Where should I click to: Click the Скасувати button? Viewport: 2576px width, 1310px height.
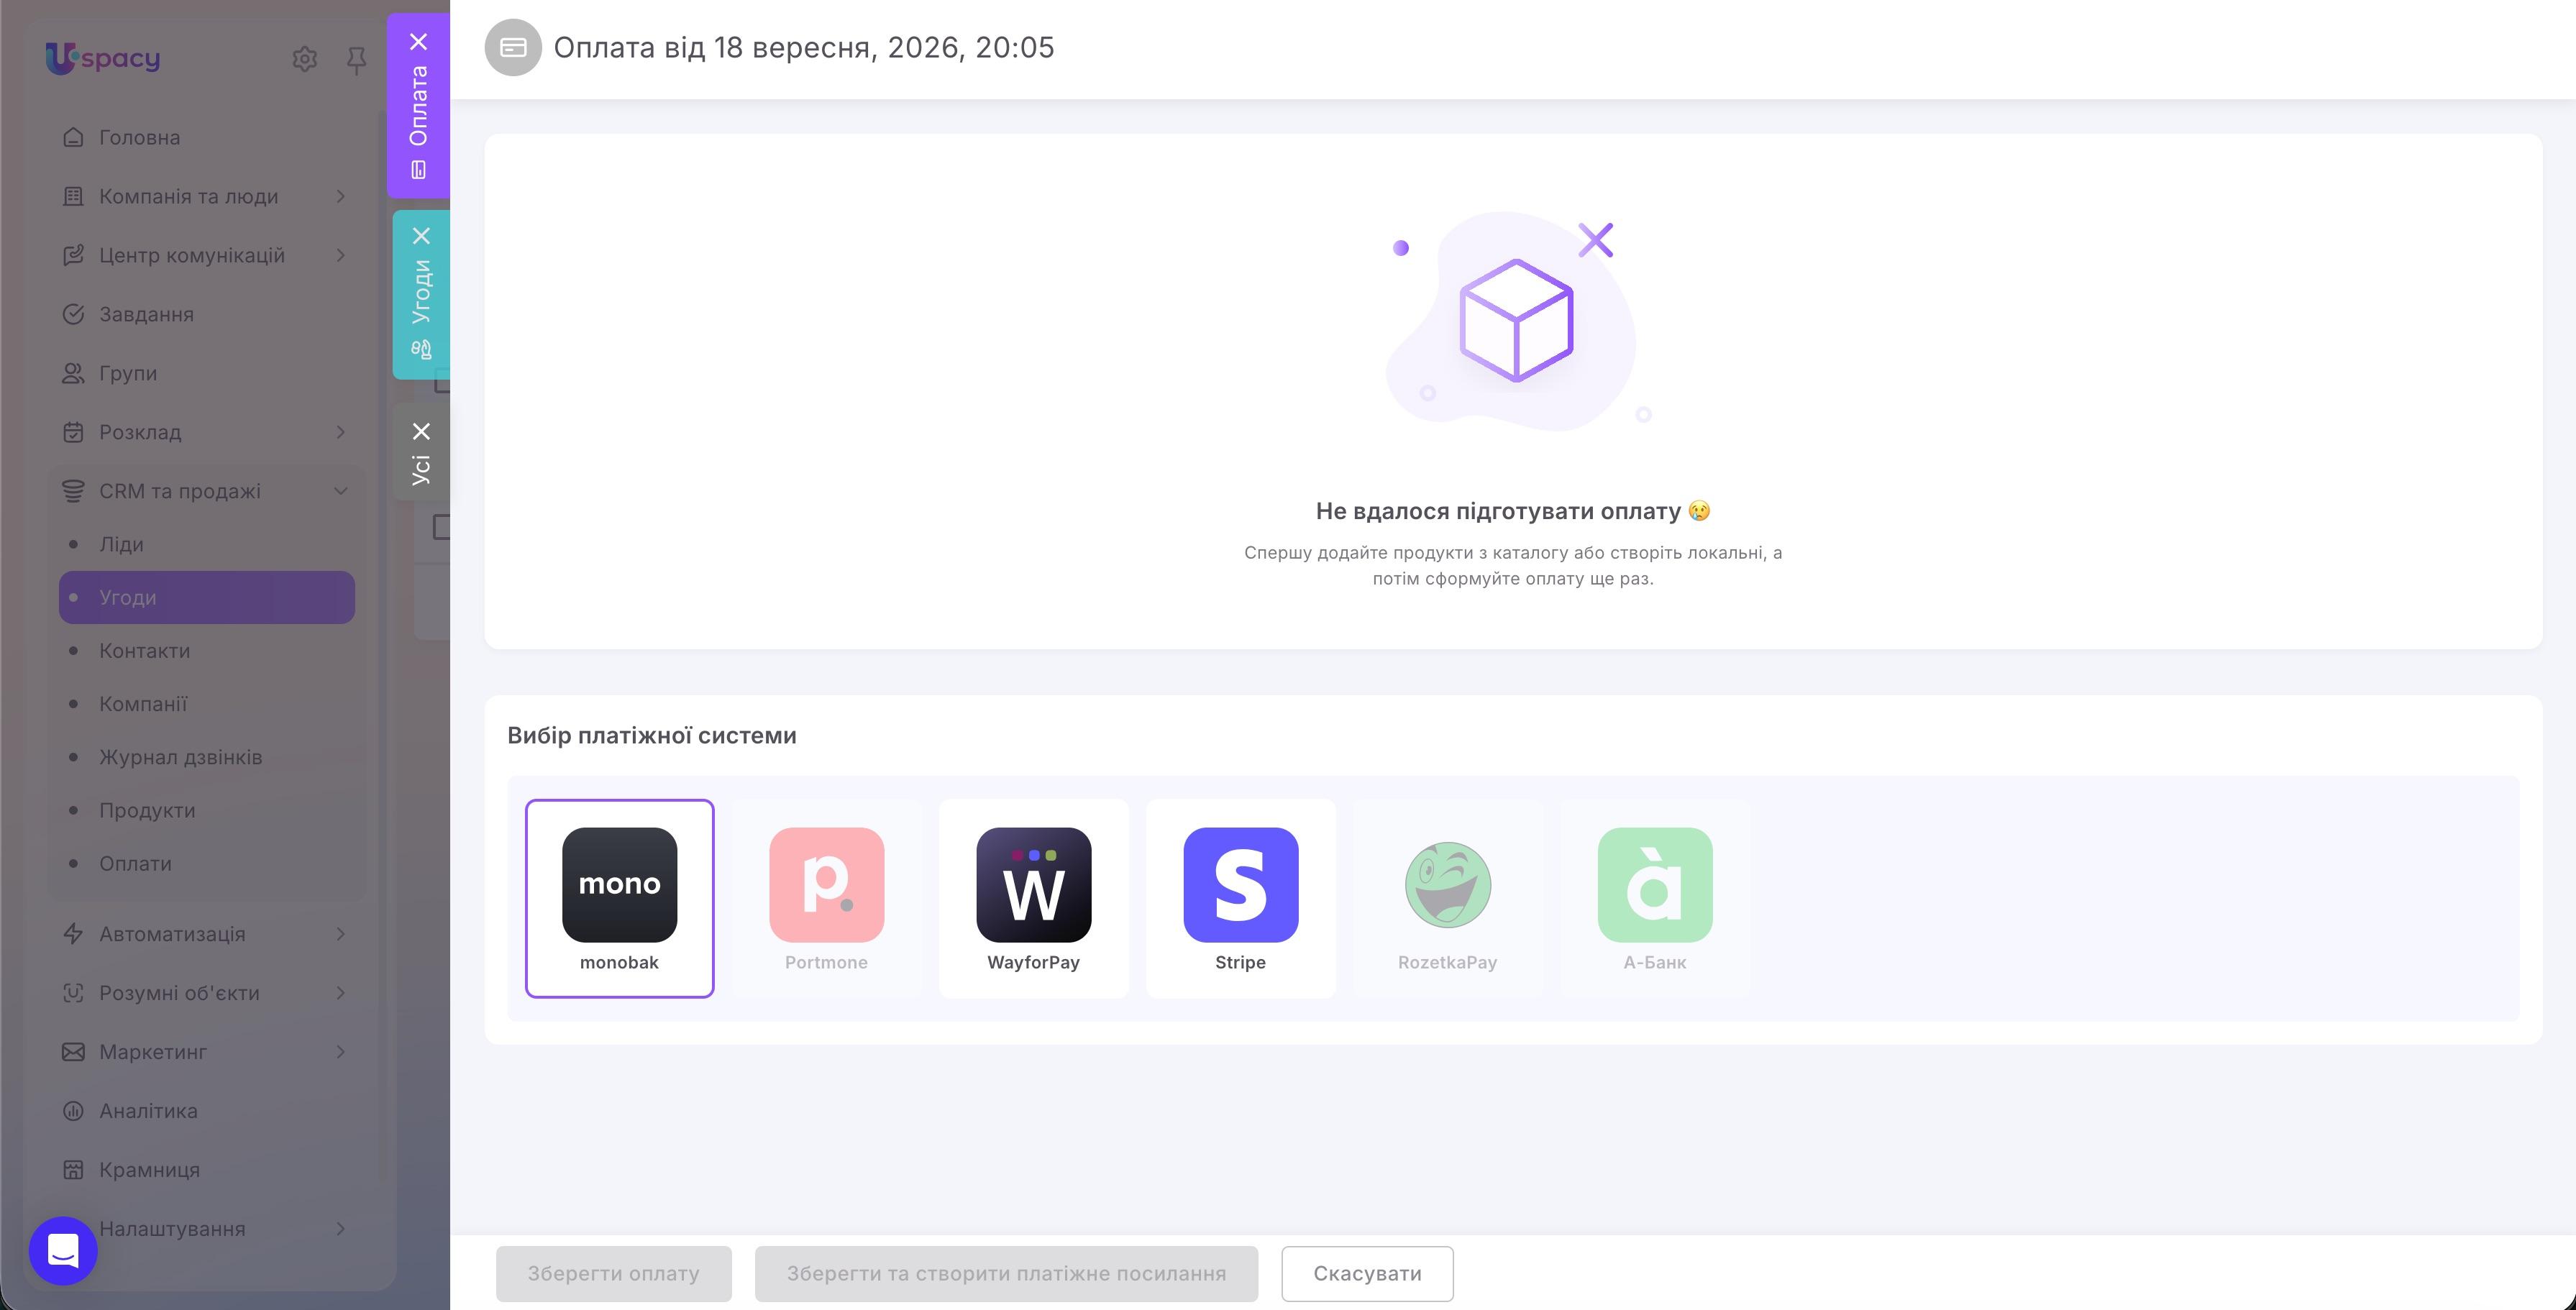coord(1367,1273)
